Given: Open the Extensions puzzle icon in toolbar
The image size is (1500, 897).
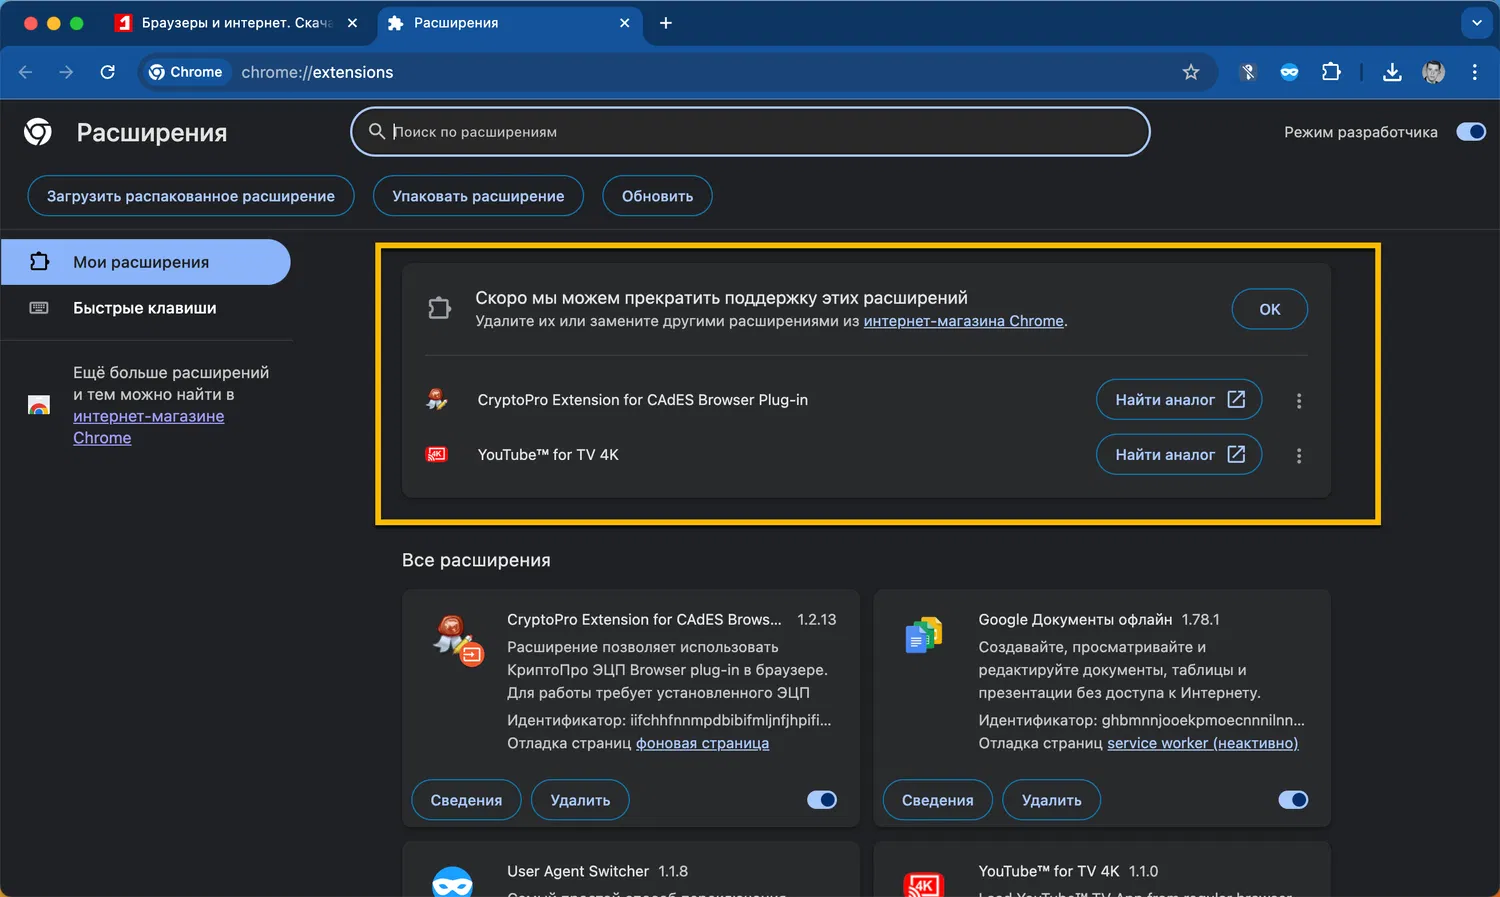Looking at the screenshot, I should 1331,72.
